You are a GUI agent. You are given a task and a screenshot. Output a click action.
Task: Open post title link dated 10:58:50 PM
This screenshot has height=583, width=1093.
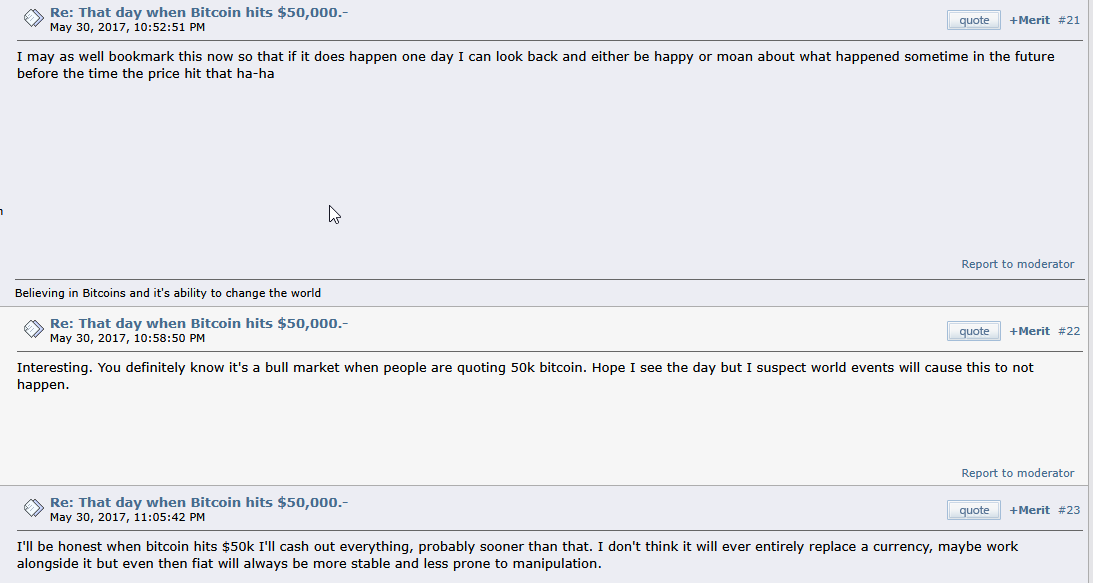click(199, 324)
